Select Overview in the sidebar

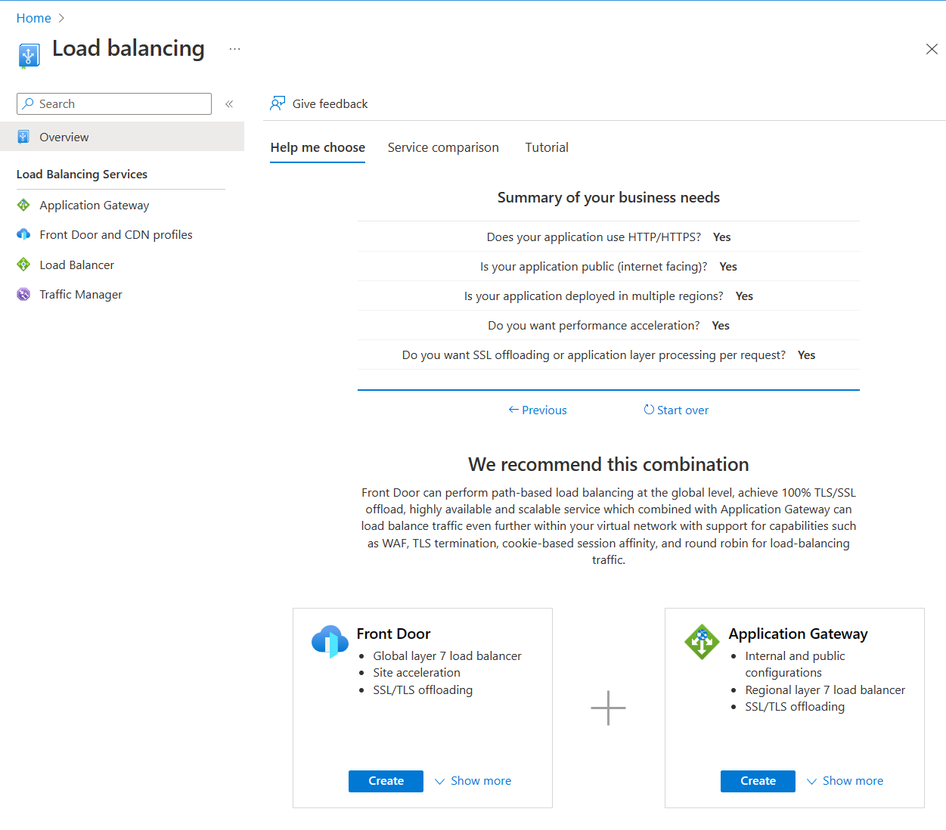tap(122, 137)
